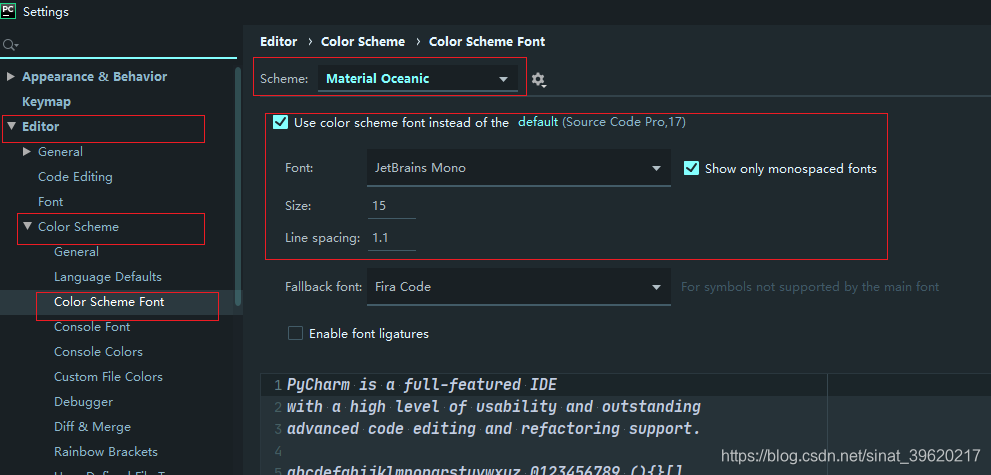This screenshot has height=475, width=991.
Task: Open Console Font settings
Action: tap(92, 327)
